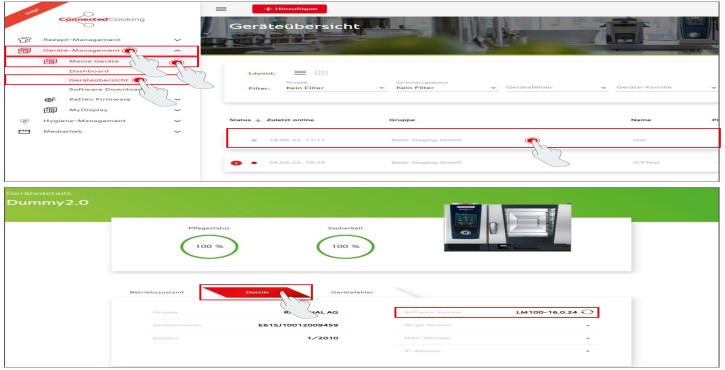This screenshot has width=725, height=370.
Task: Open the Mediathek menu item
Action: click(x=62, y=131)
